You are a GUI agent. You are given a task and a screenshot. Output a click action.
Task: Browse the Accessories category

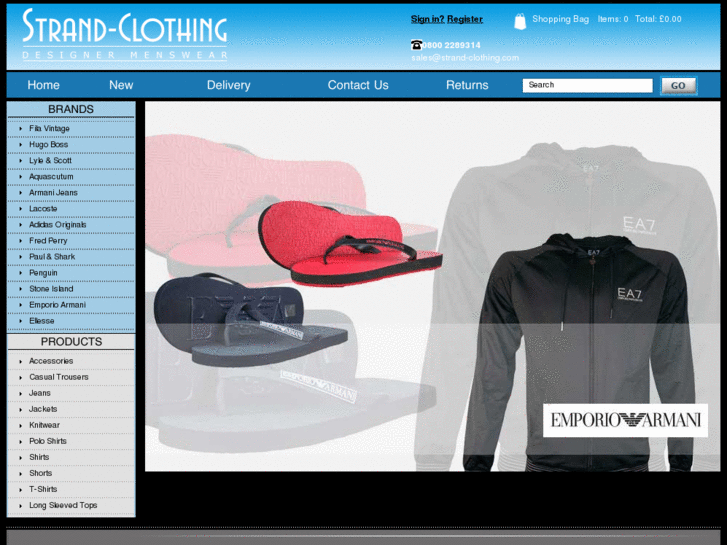pos(51,361)
